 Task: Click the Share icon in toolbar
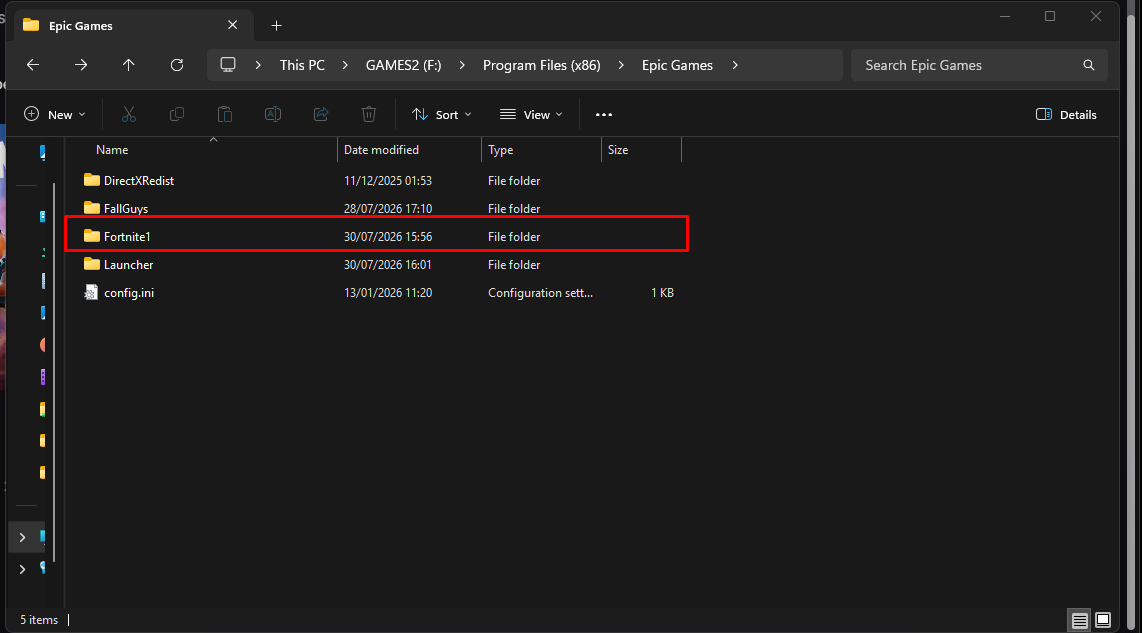321,114
